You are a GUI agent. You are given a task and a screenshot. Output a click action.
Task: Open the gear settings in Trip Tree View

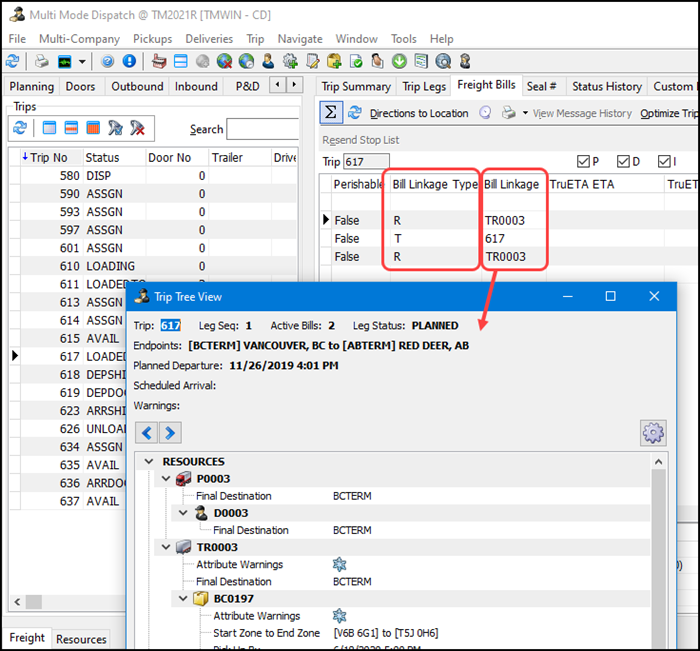tap(653, 433)
